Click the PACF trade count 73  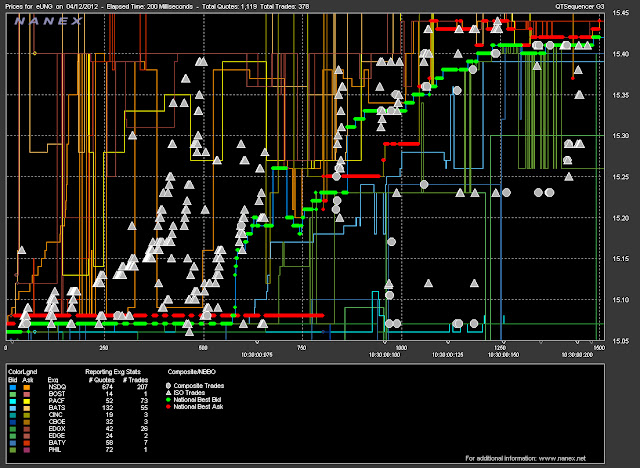(144, 401)
